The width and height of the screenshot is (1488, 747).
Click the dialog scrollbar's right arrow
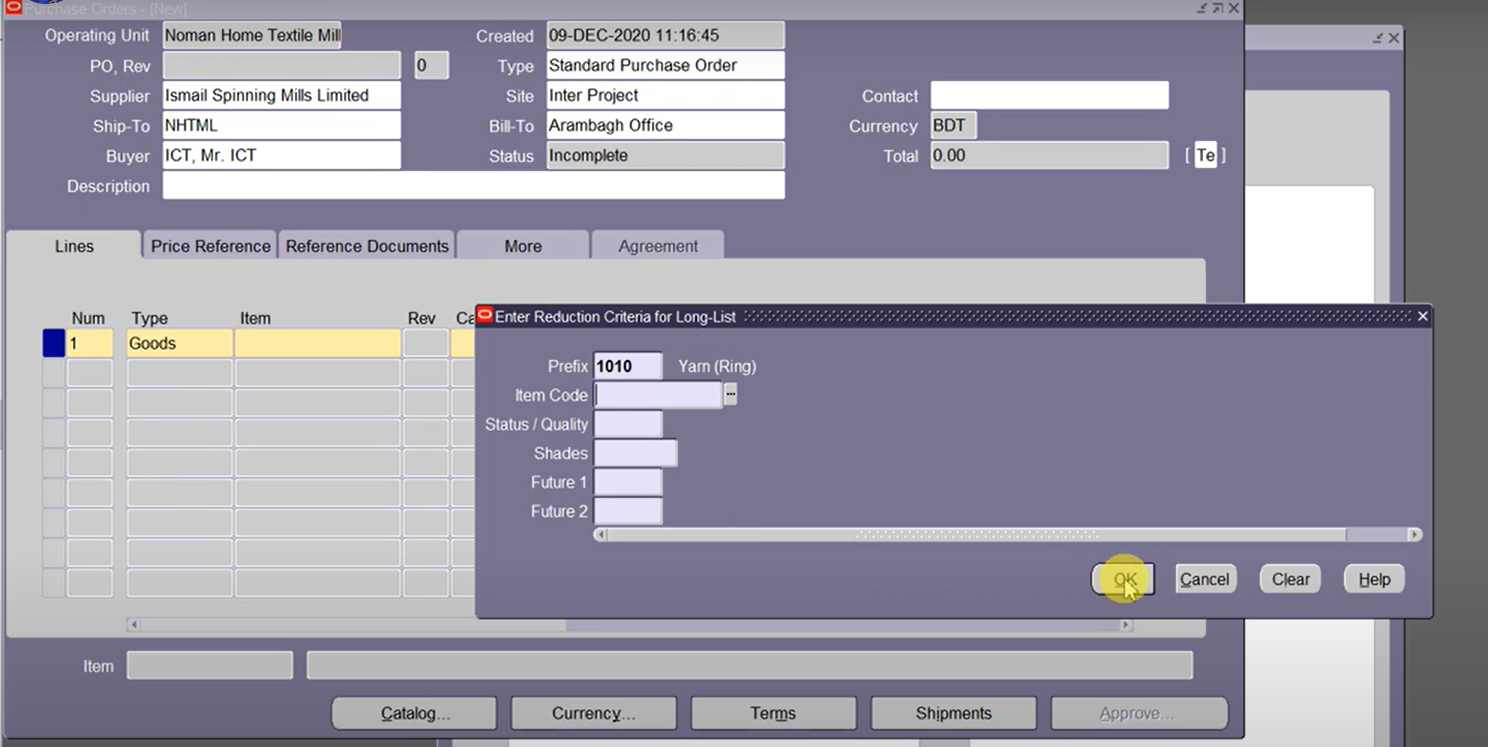1415,534
